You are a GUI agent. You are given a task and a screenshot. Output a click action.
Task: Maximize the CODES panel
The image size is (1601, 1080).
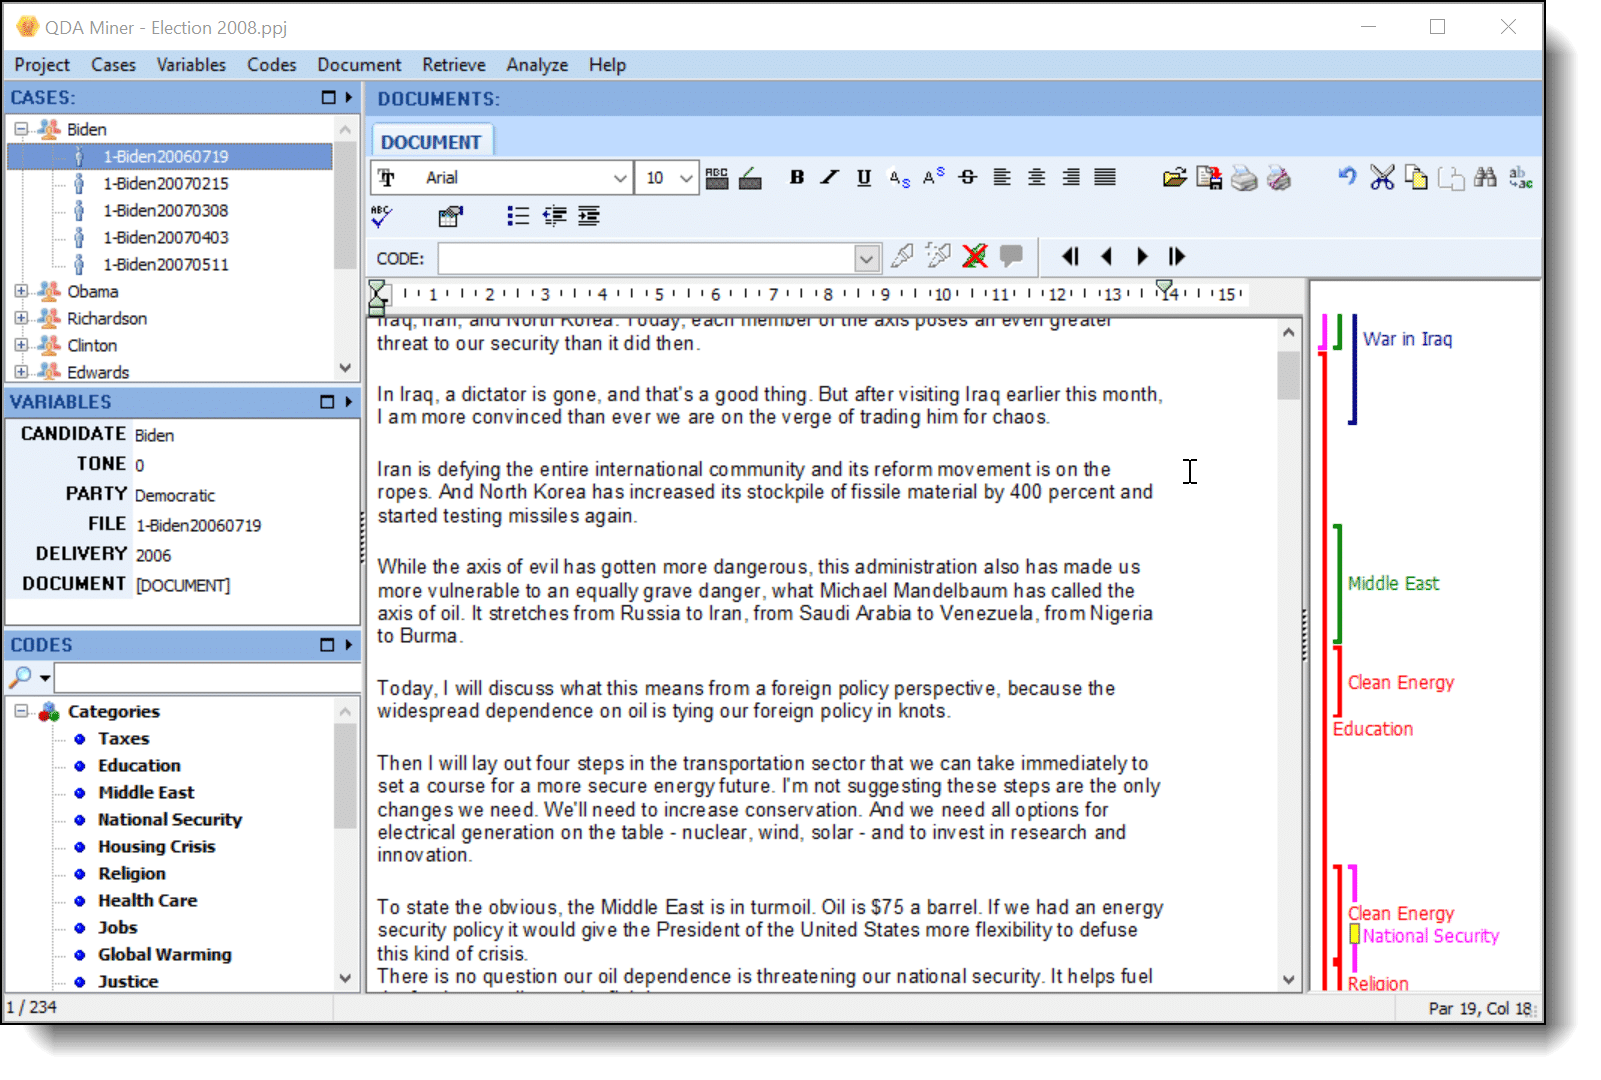327,645
